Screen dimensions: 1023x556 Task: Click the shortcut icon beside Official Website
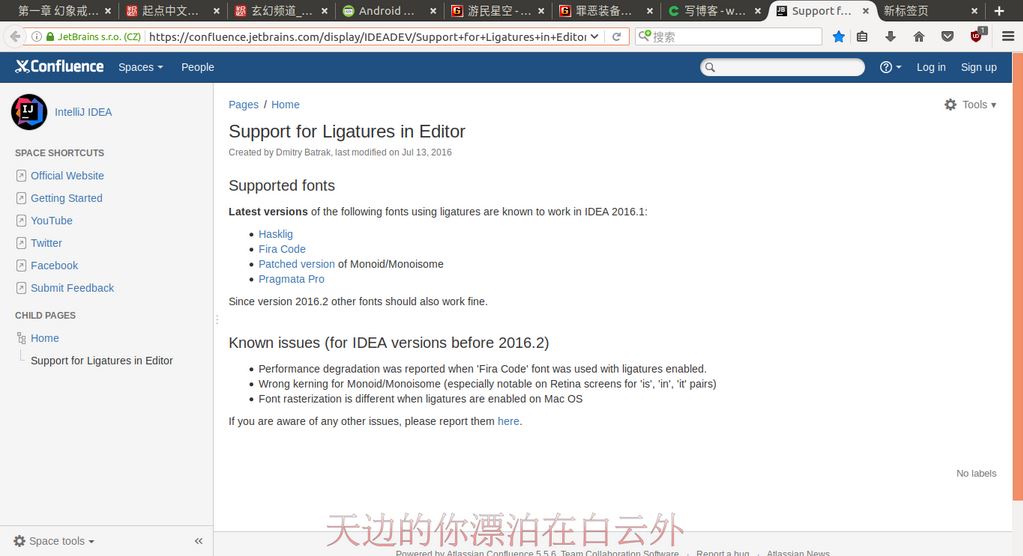coord(21,176)
